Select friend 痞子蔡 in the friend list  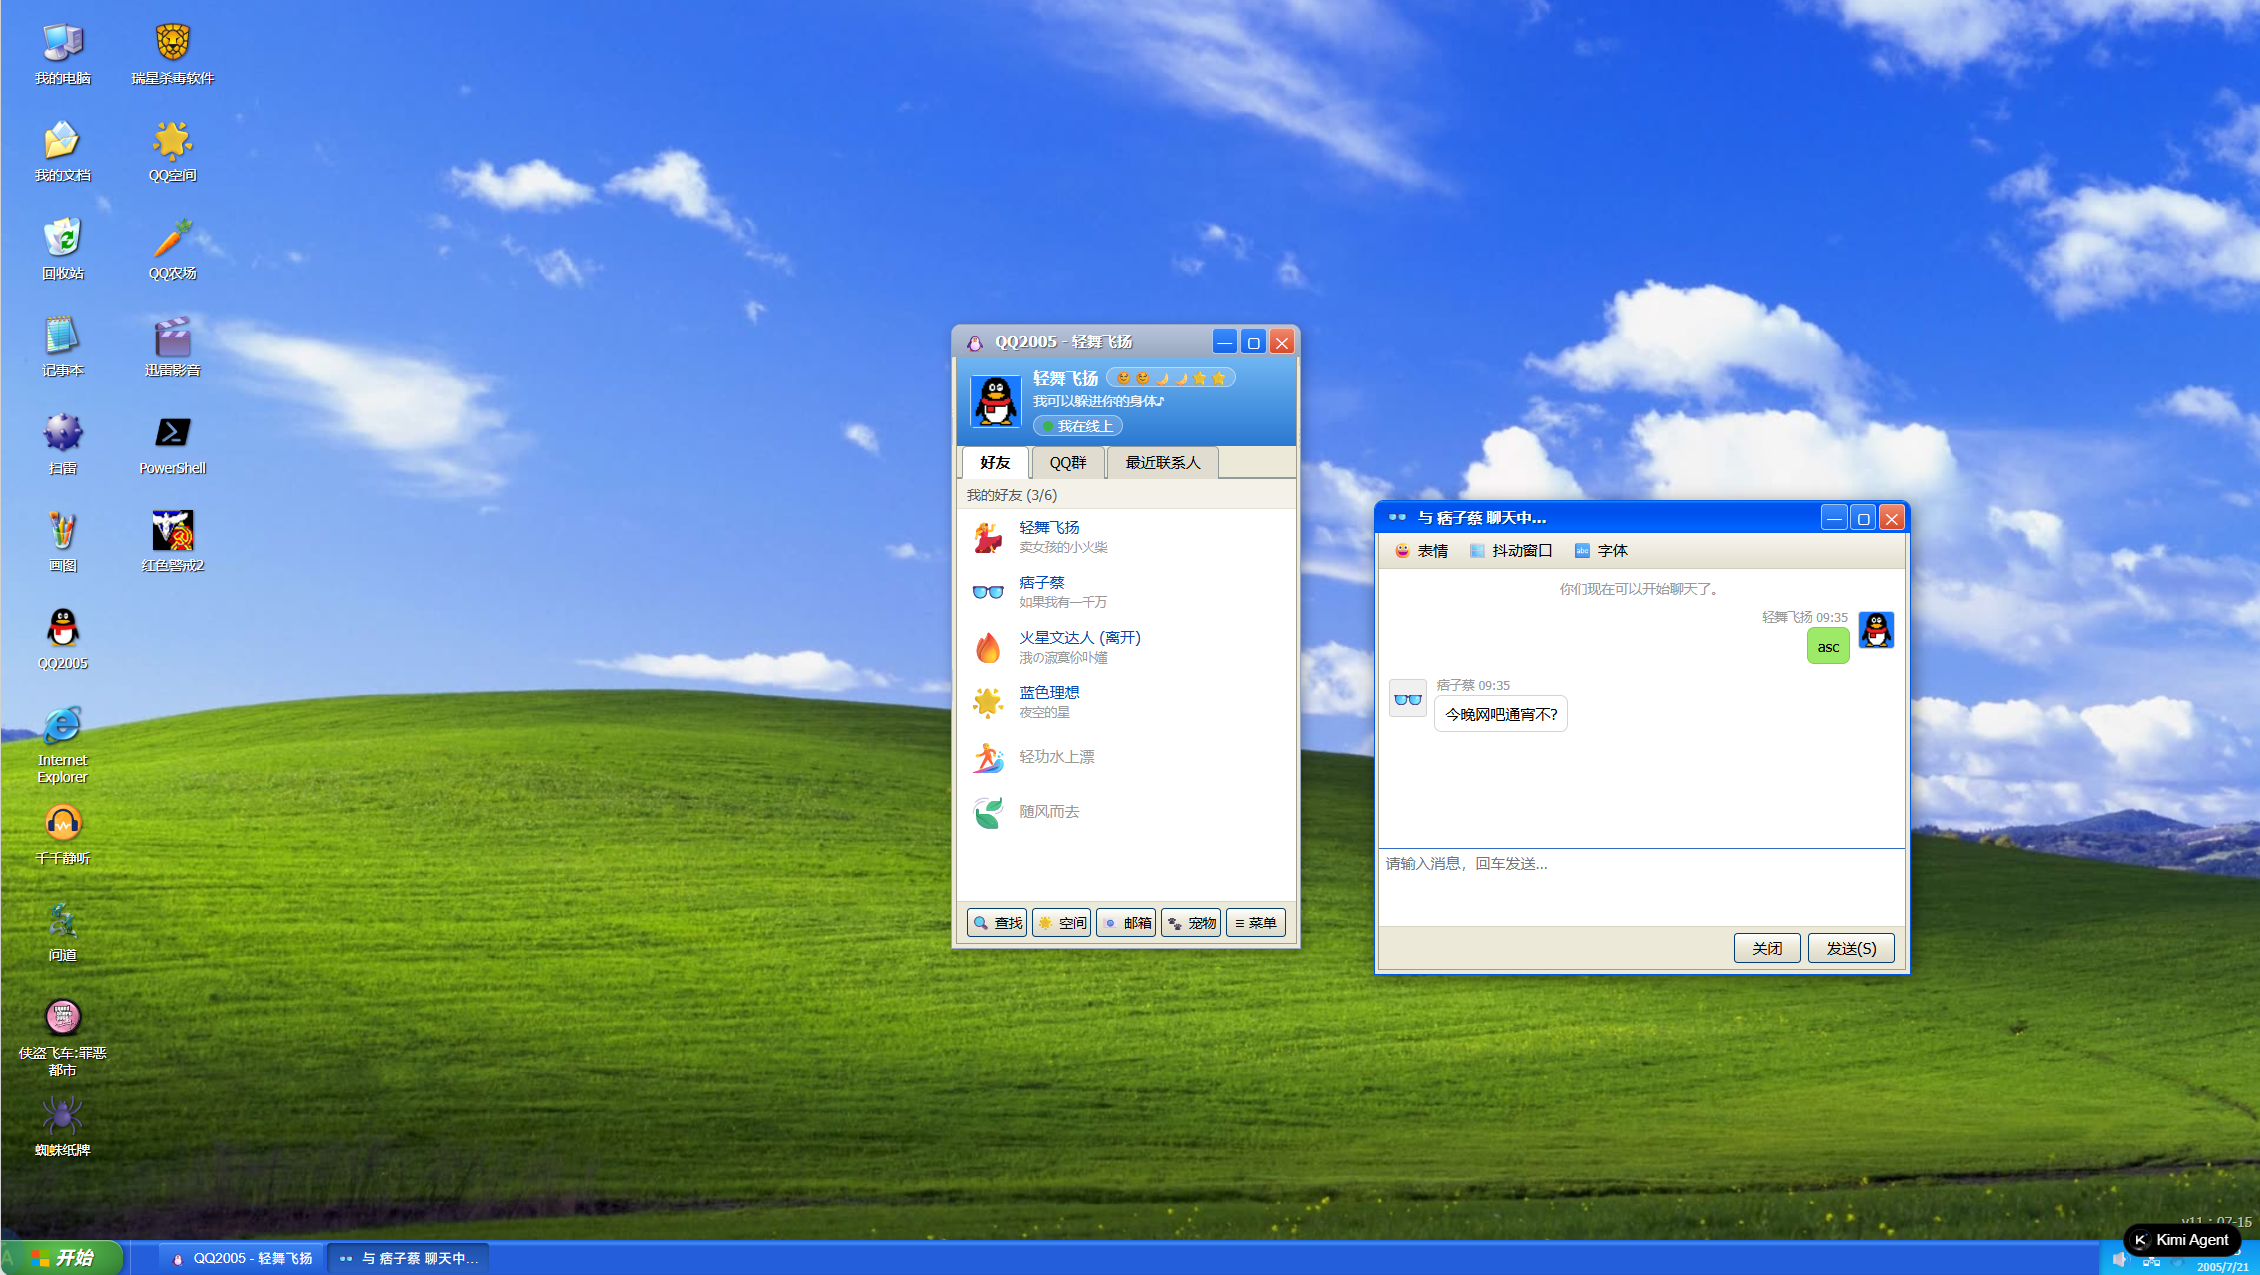tap(1126, 592)
